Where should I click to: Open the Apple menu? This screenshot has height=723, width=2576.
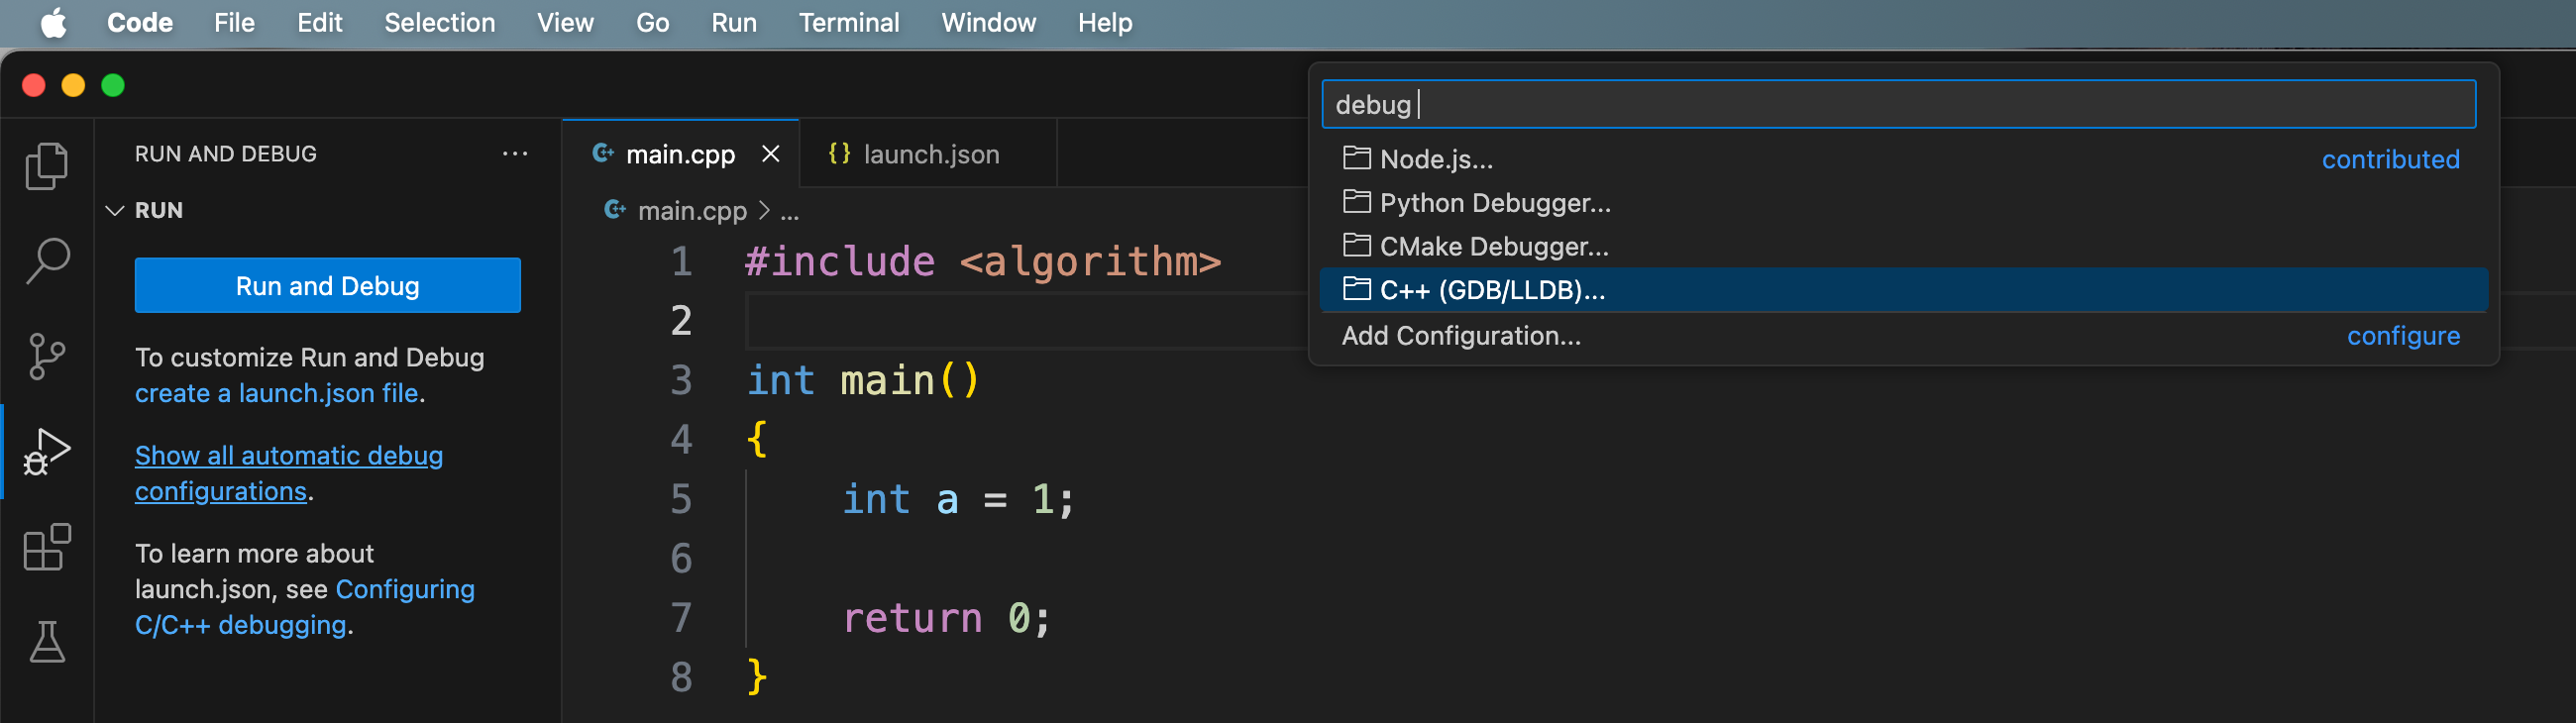pos(54,22)
